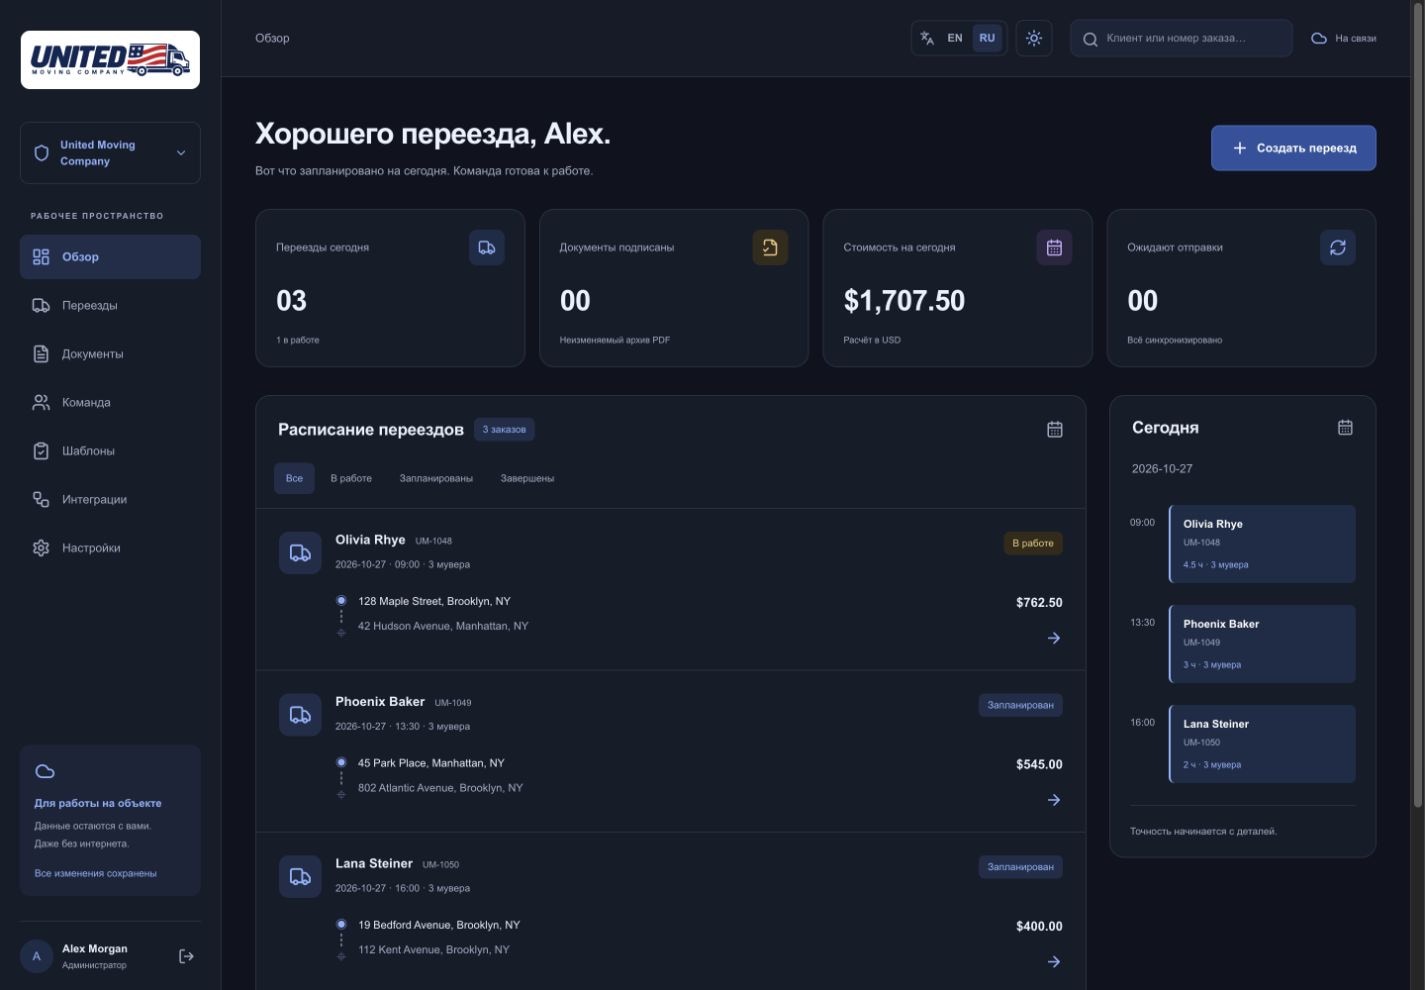The height and width of the screenshot is (990, 1425).
Task: Open the Команда sidebar item
Action: [x=110, y=402]
